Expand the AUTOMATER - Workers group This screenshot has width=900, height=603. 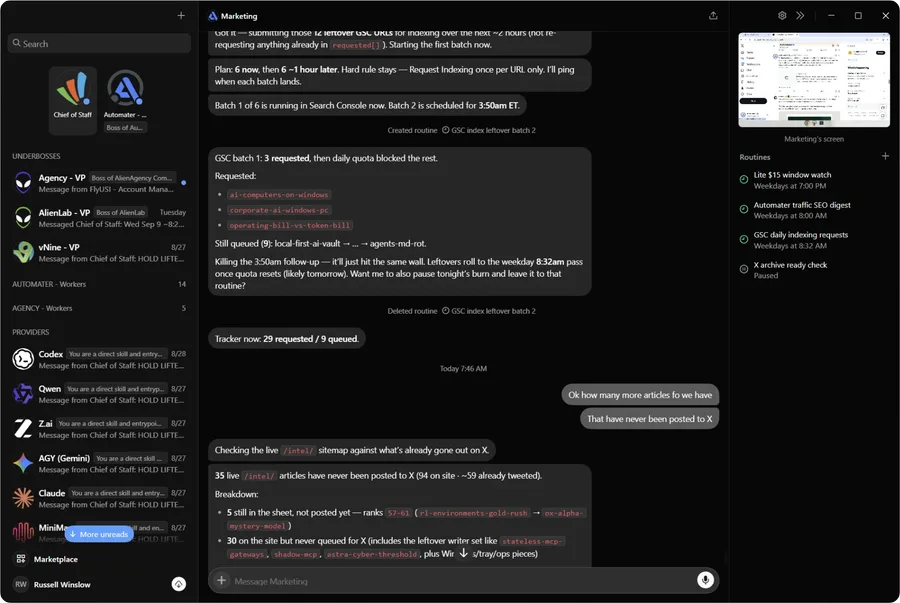tap(99, 284)
